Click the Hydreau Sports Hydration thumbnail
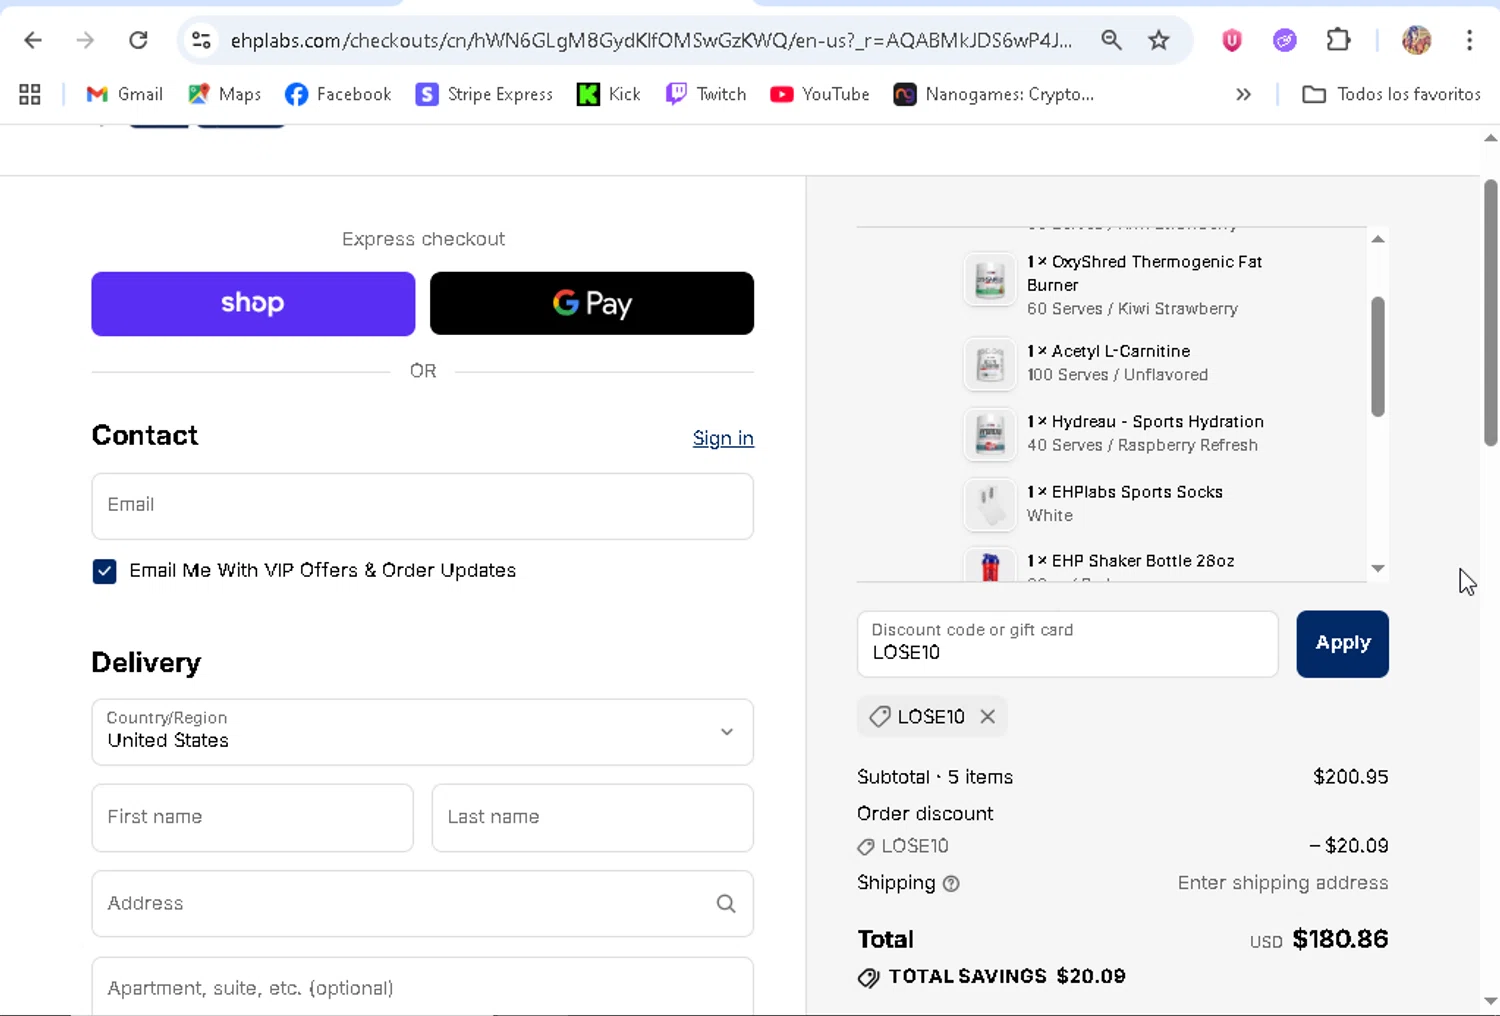The height and width of the screenshot is (1016, 1500). point(989,434)
